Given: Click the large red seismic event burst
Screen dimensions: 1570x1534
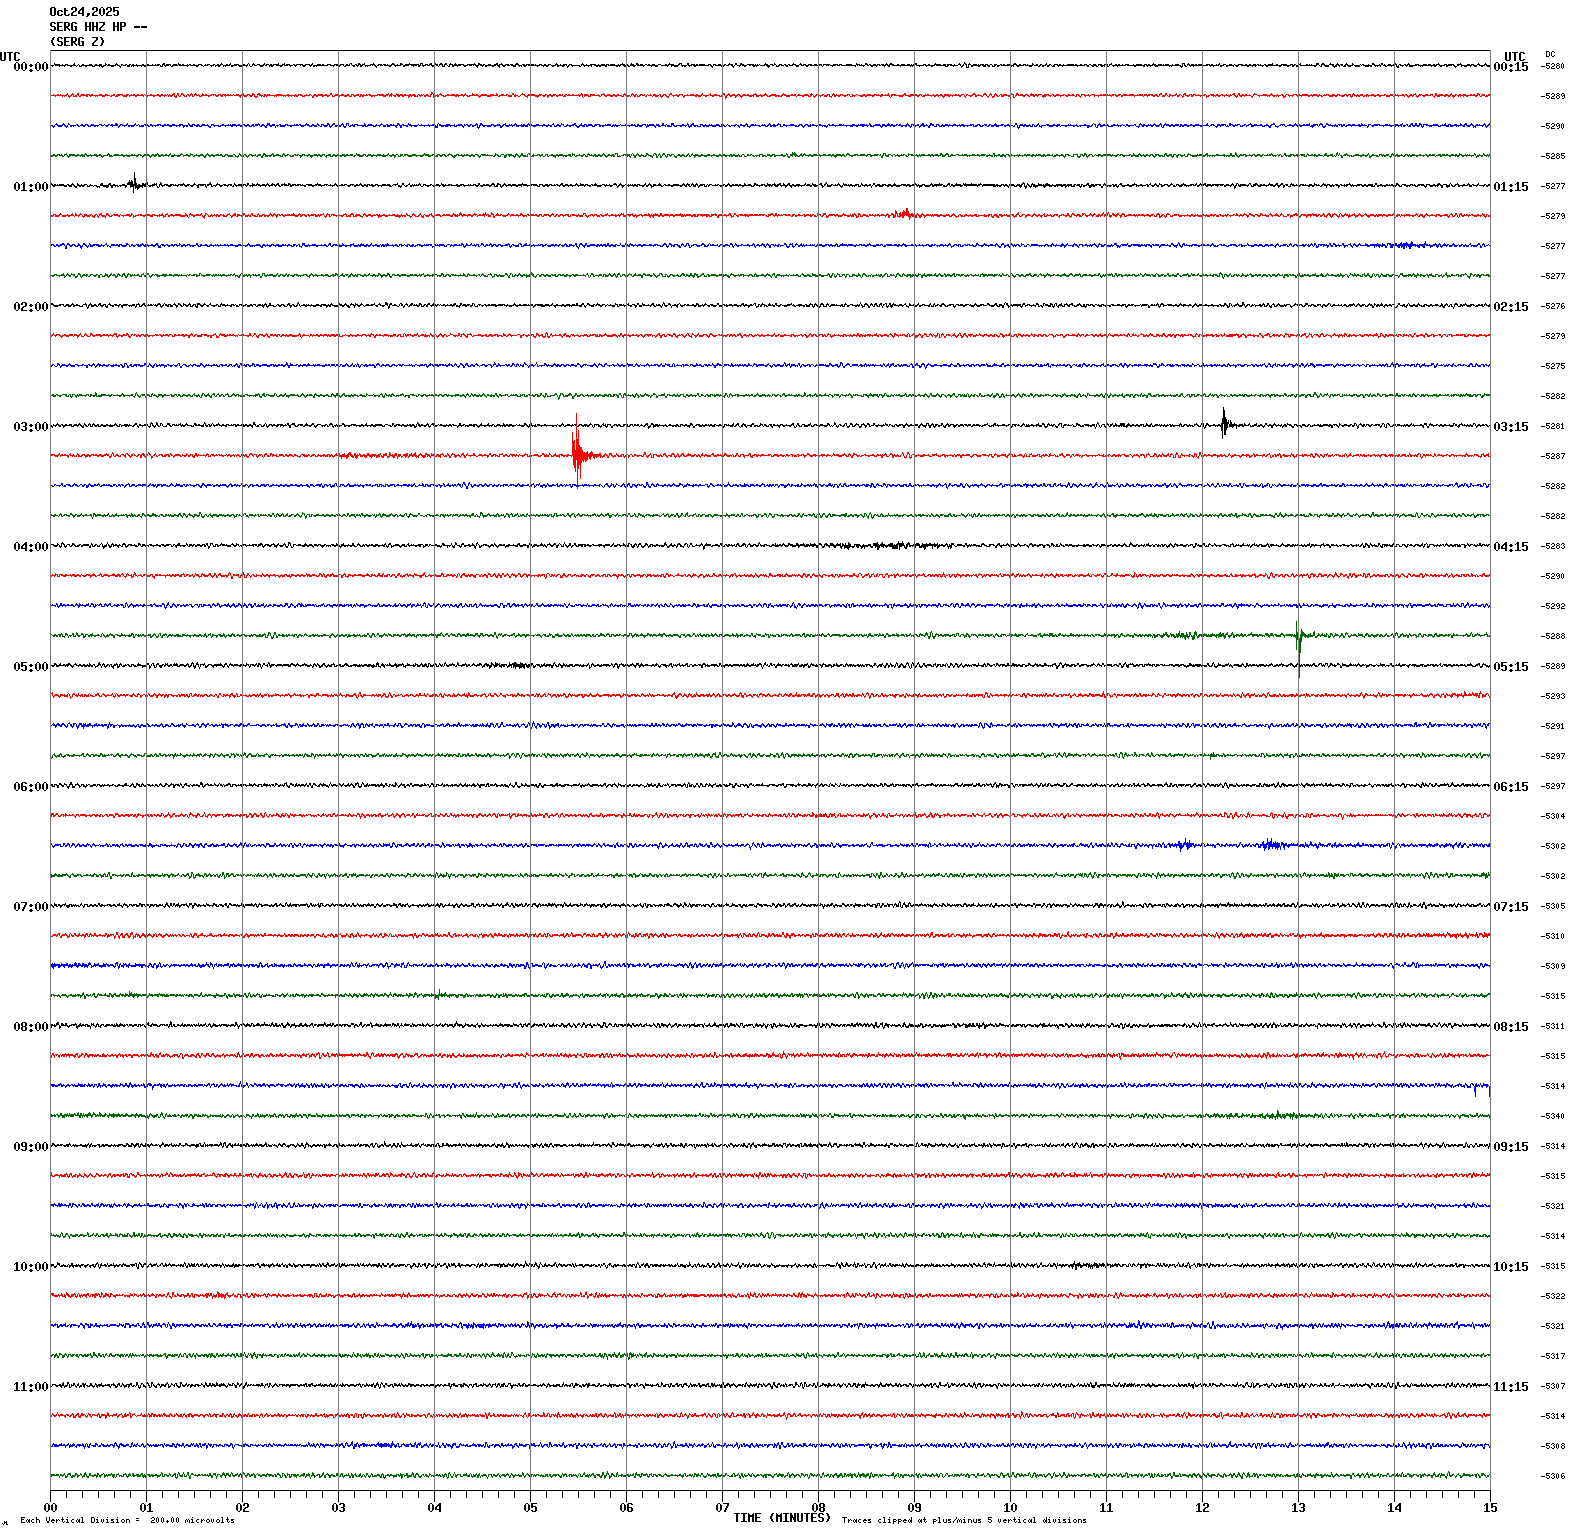Looking at the screenshot, I should pos(578,453).
